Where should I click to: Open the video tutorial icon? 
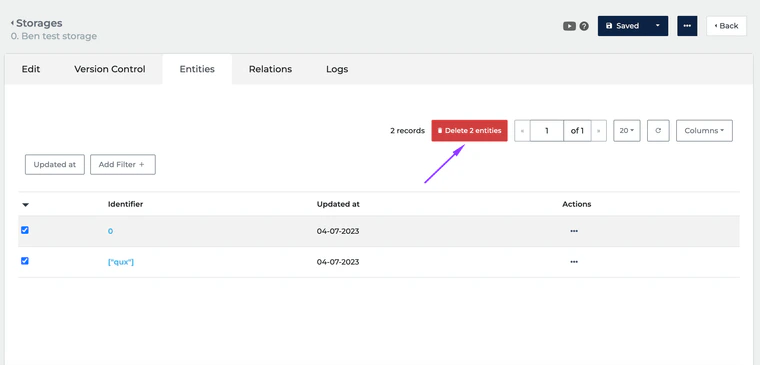click(569, 26)
